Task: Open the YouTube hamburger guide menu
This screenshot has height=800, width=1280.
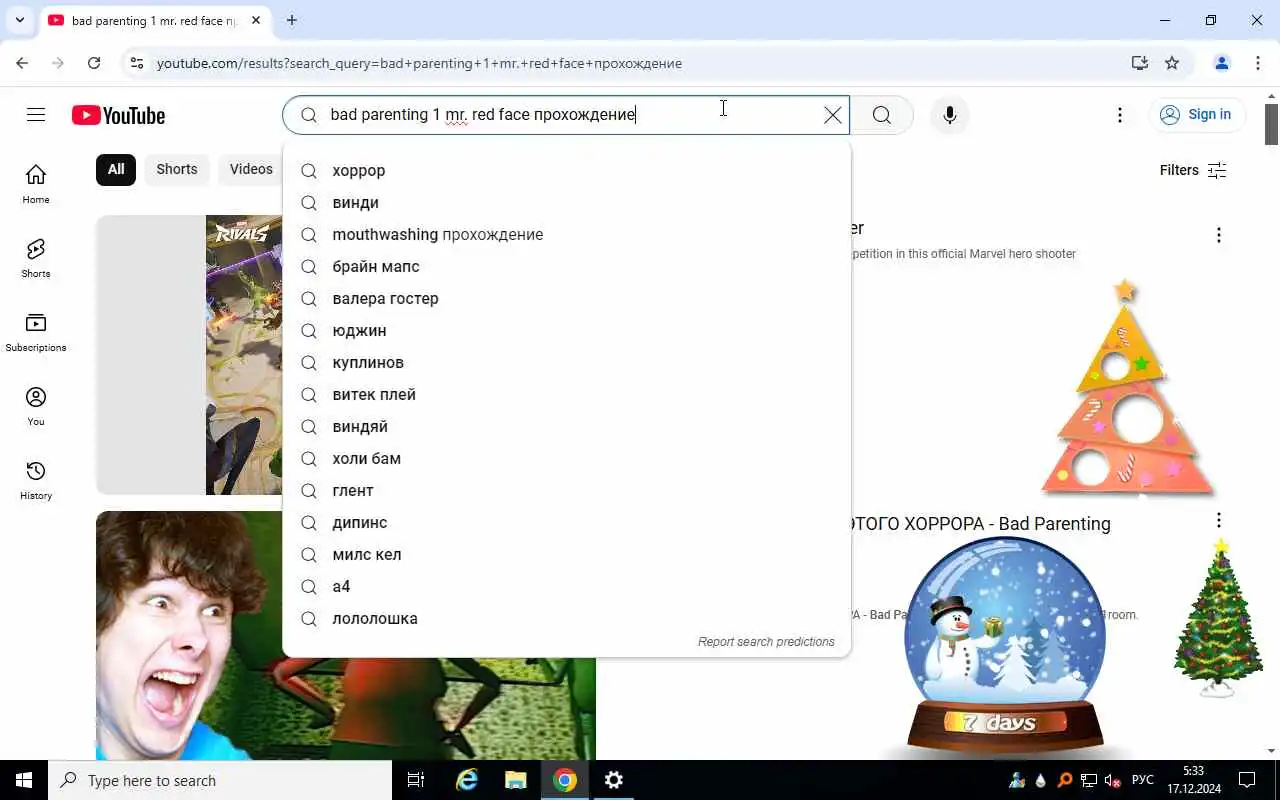Action: [x=36, y=115]
